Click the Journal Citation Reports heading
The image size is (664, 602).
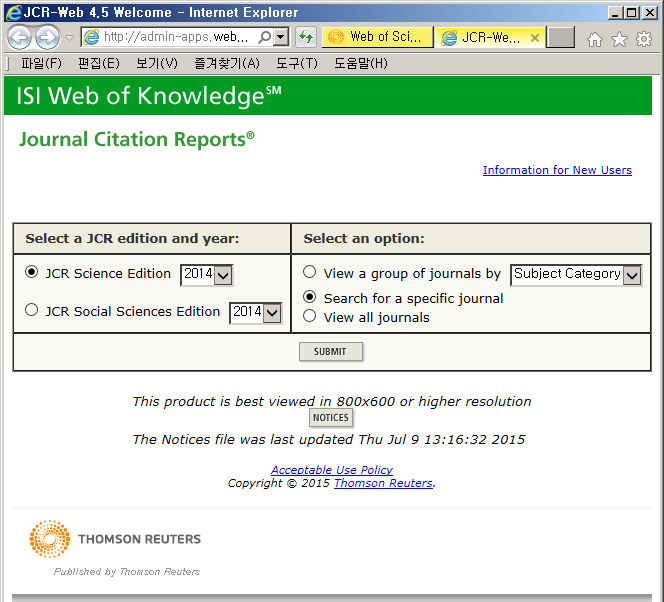[x=137, y=139]
